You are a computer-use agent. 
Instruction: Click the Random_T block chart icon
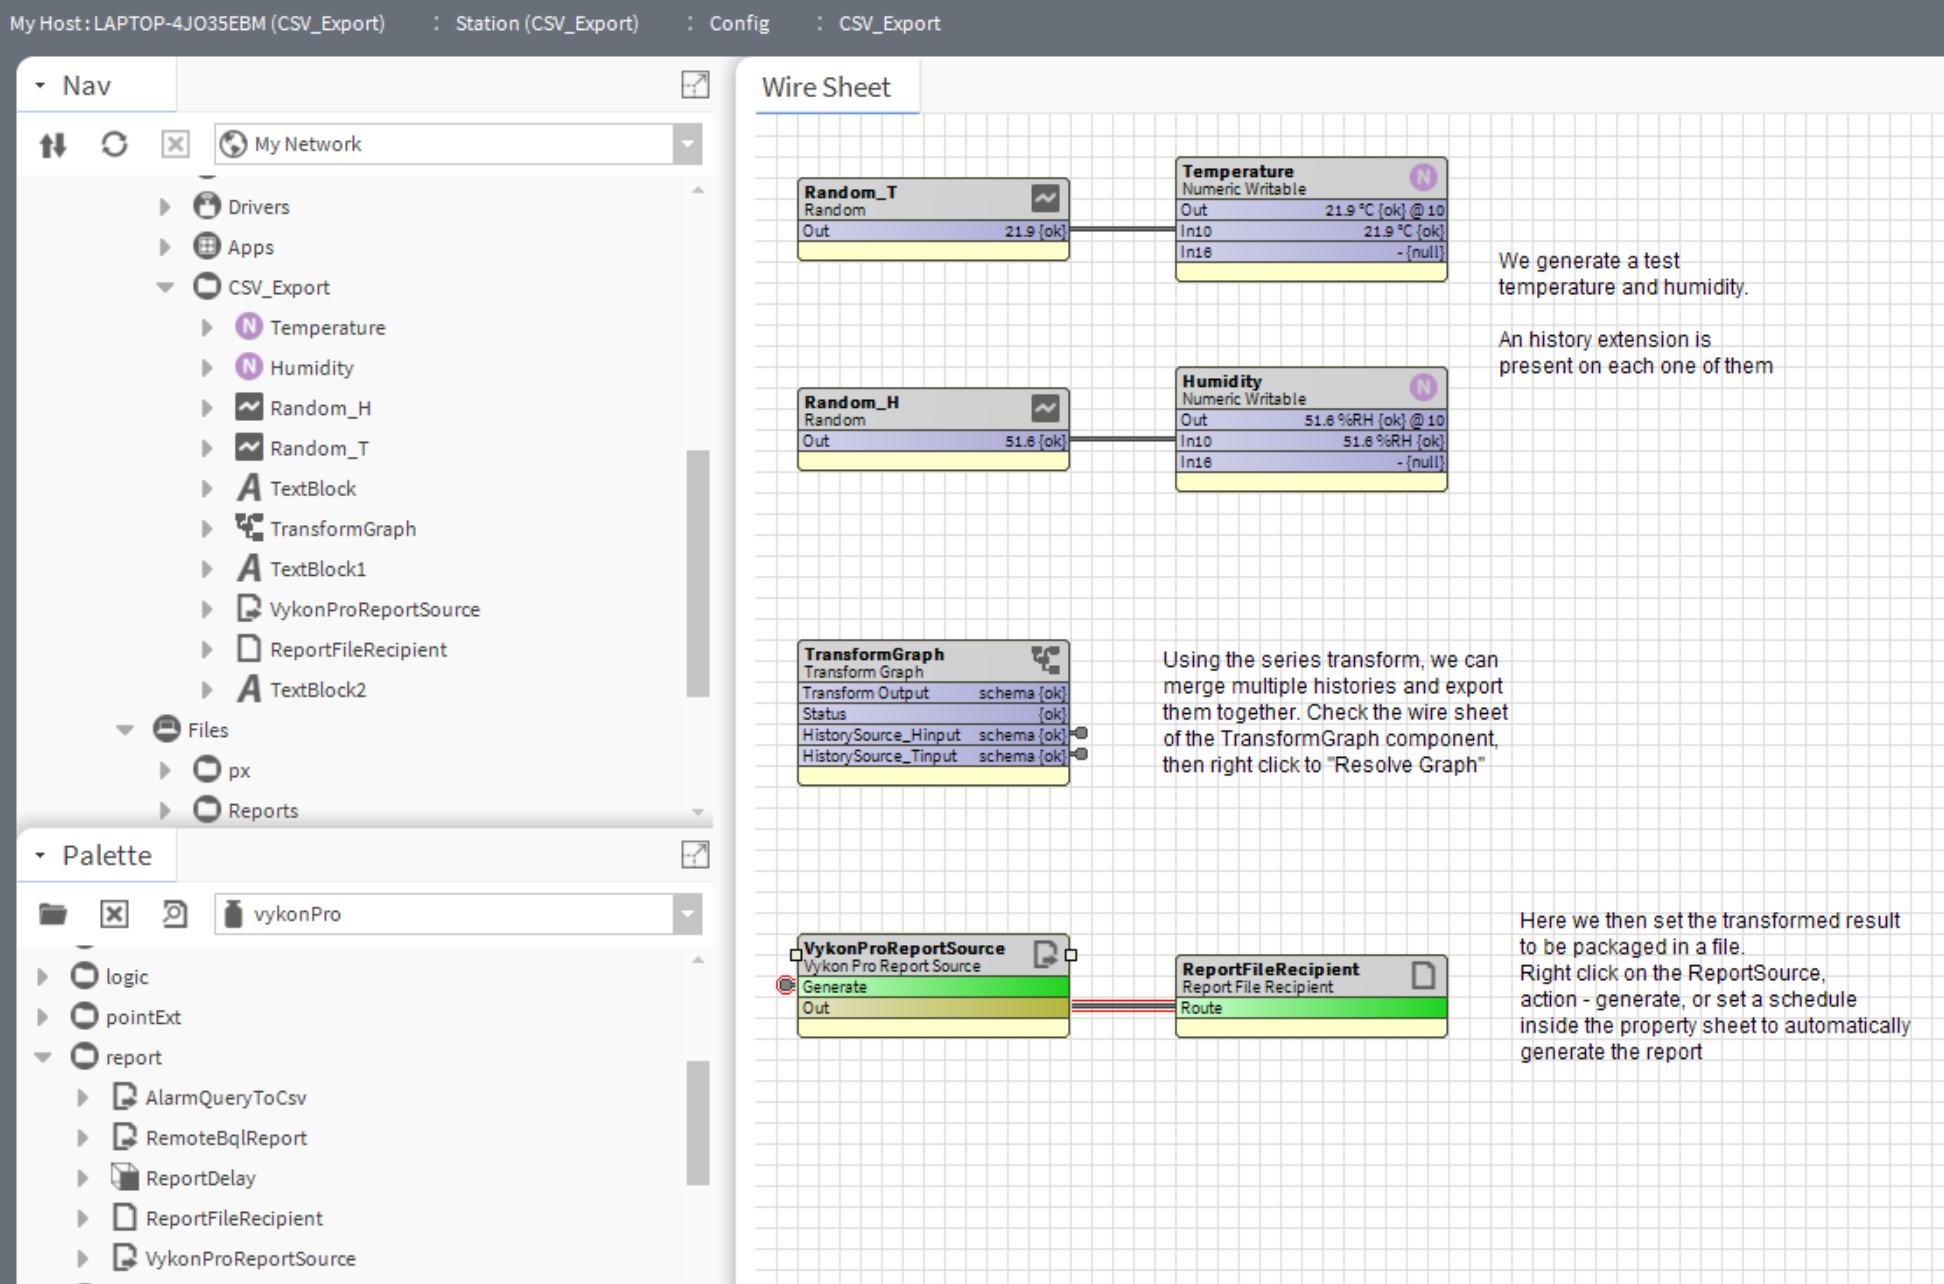[x=1046, y=198]
